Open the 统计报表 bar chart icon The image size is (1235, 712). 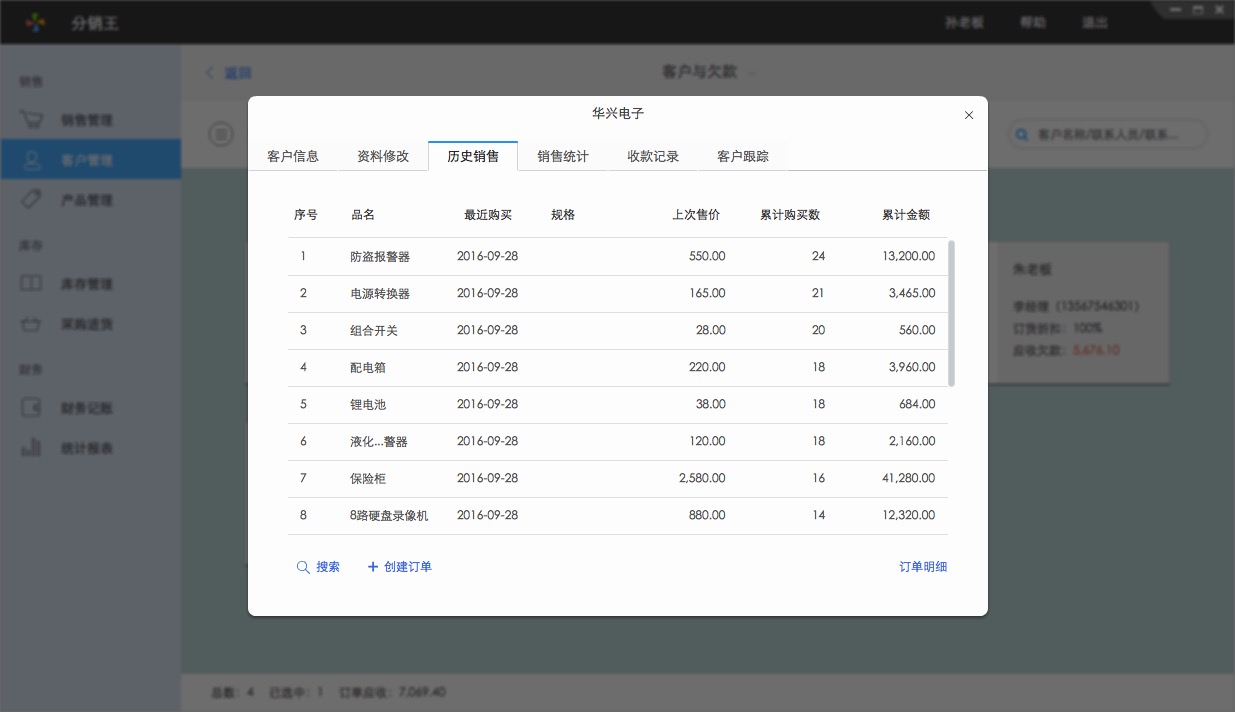coord(32,448)
